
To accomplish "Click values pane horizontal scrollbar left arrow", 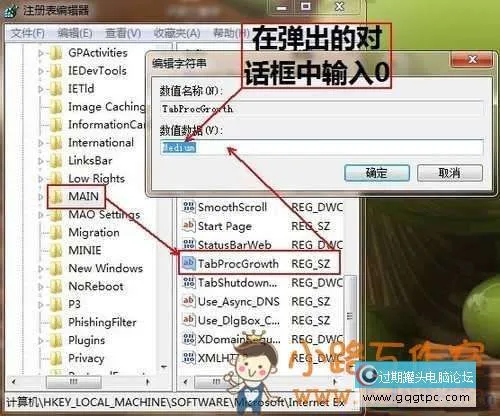I will coord(186,382).
